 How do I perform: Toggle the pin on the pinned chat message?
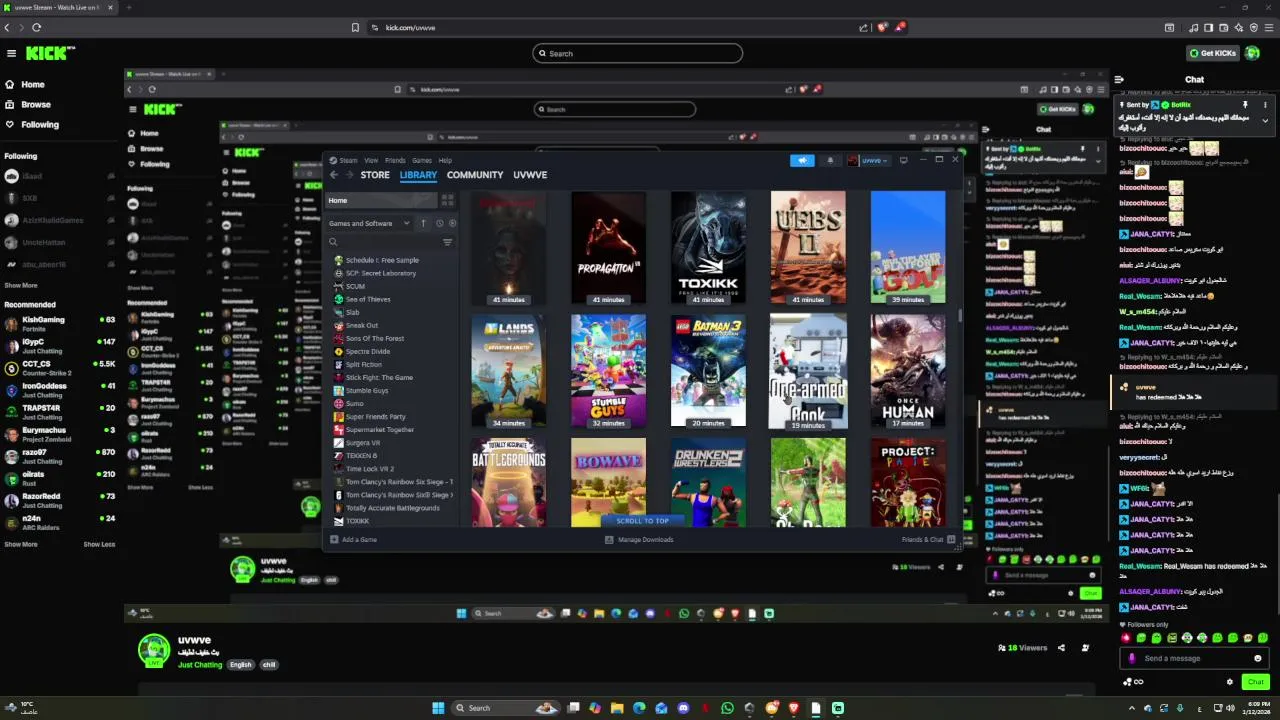(x=1245, y=104)
